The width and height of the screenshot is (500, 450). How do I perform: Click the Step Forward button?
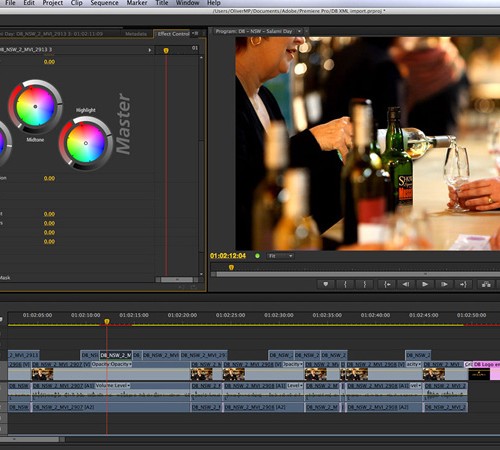click(x=444, y=284)
